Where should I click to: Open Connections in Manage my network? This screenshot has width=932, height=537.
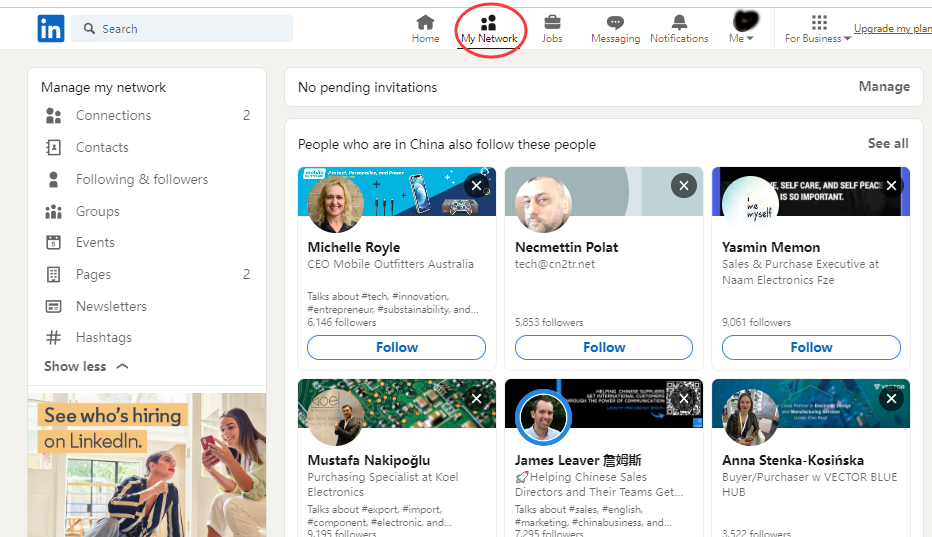(147, 115)
